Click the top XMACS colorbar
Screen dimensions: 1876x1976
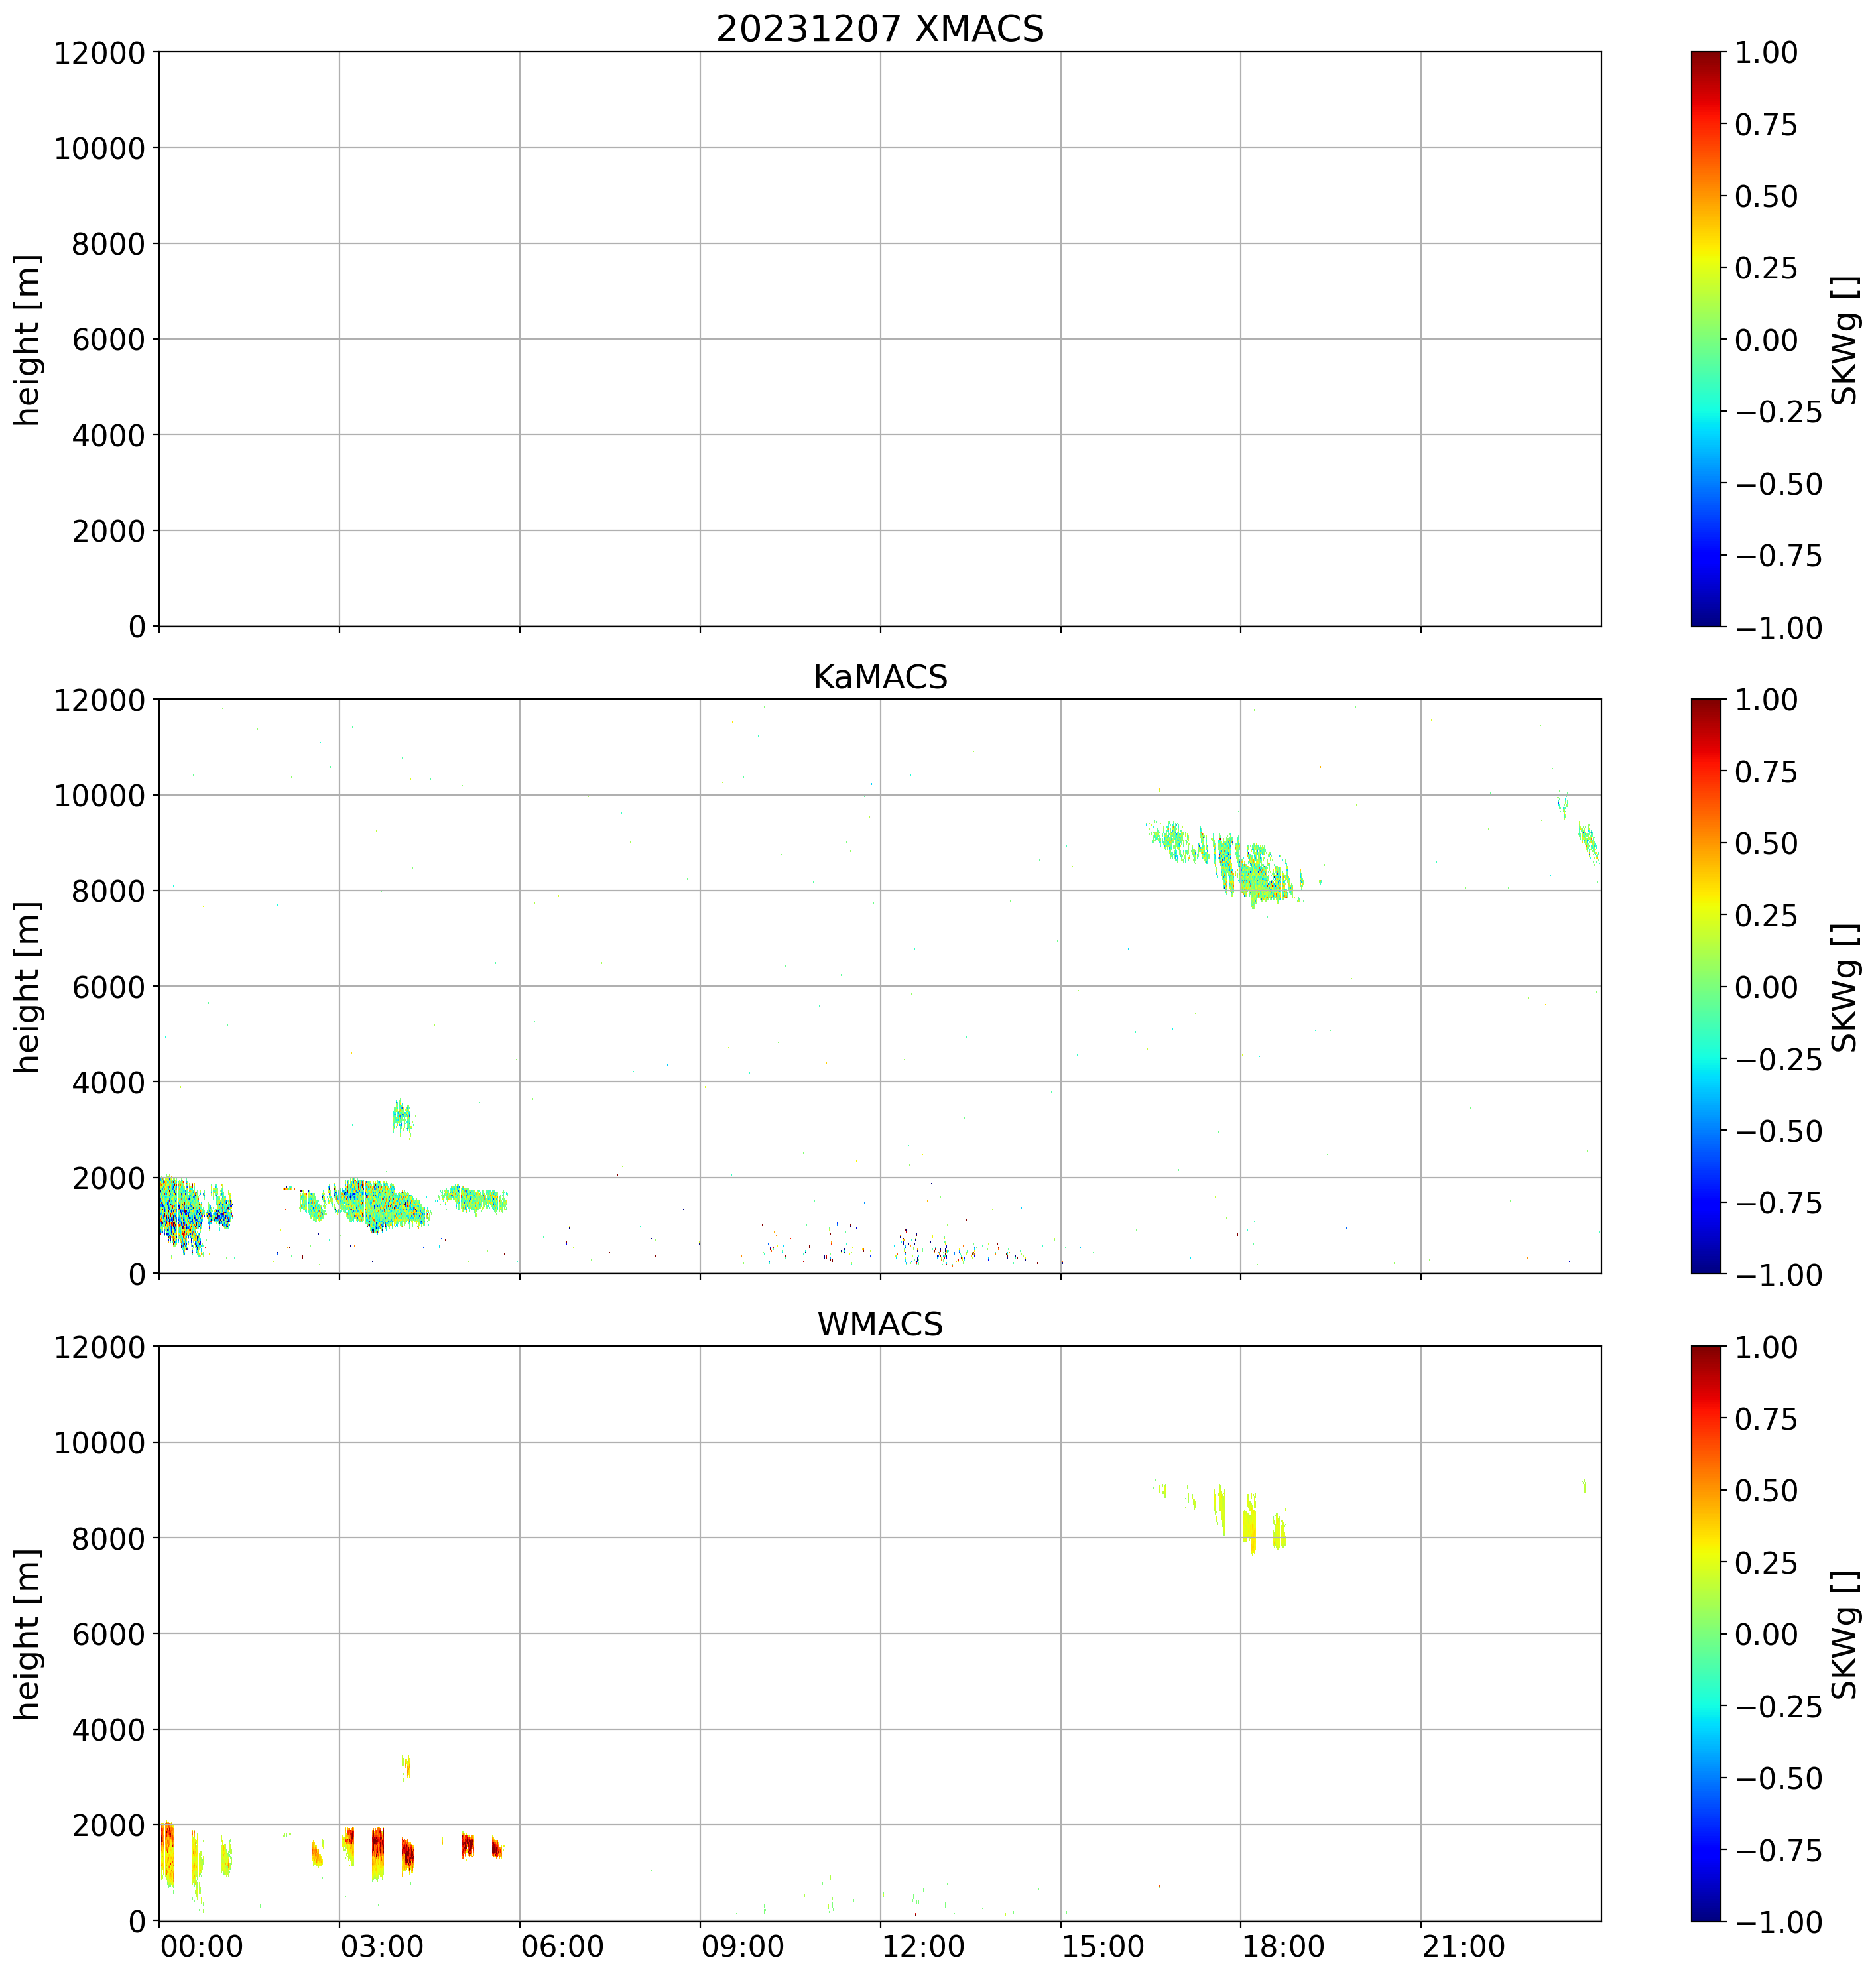point(1706,339)
